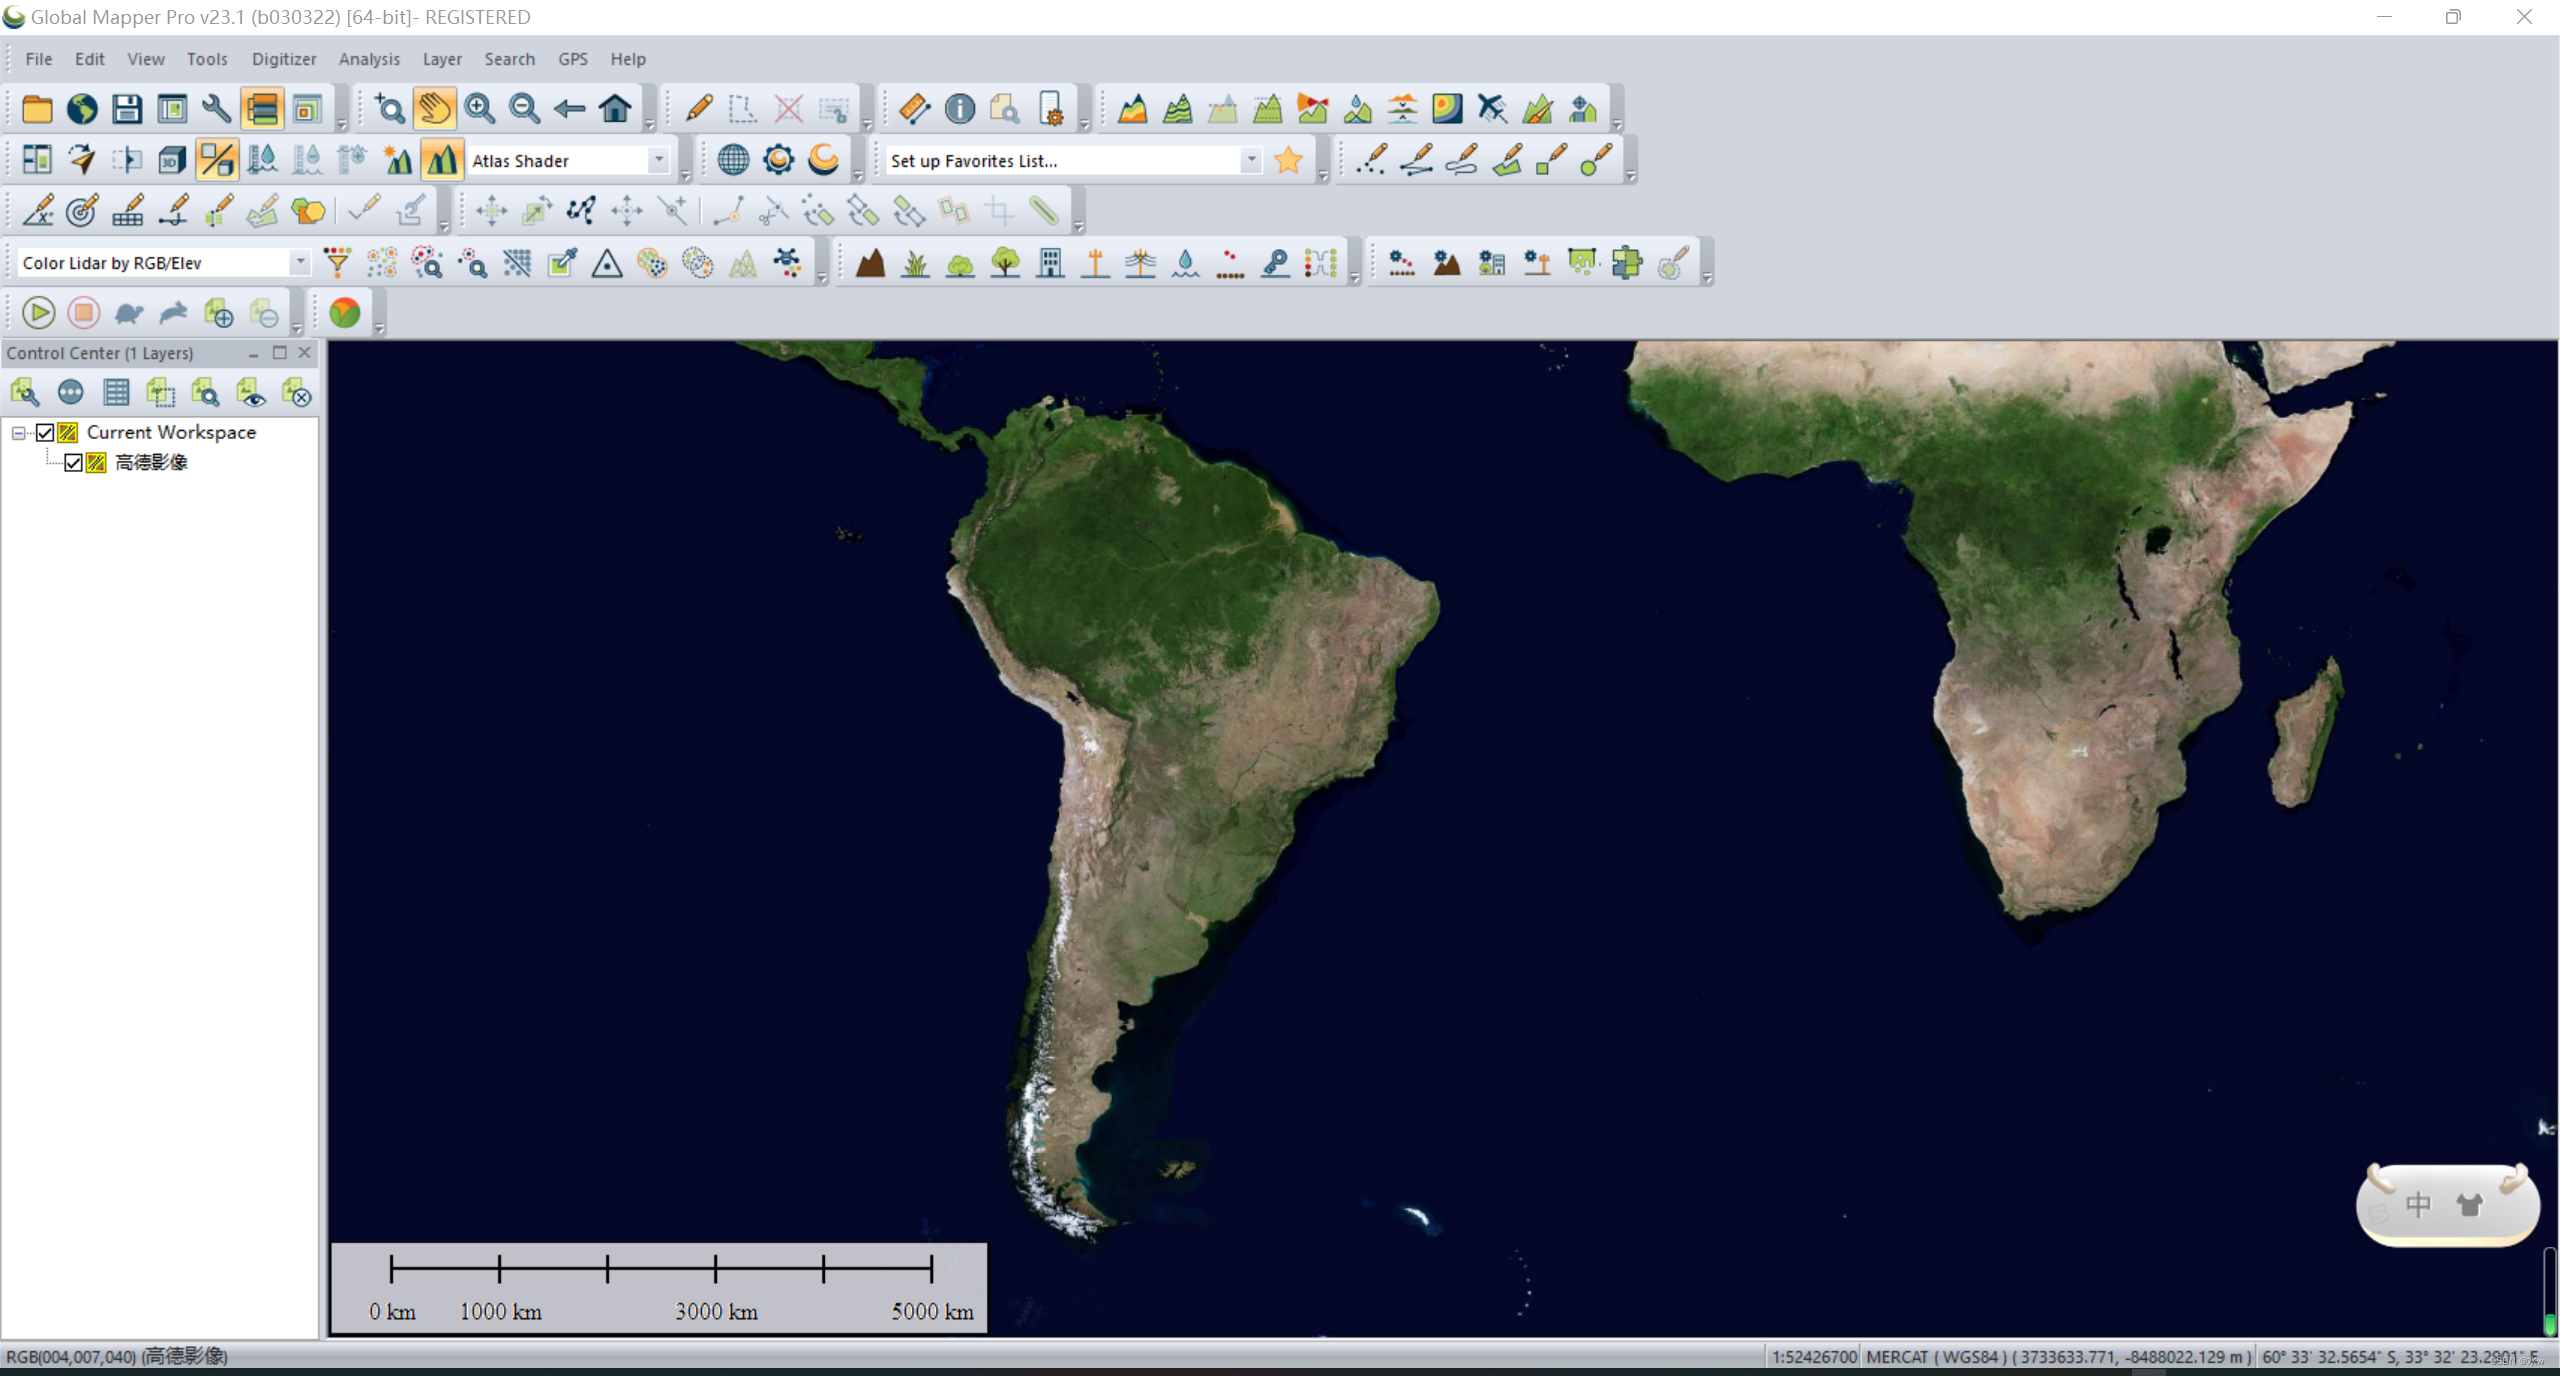Uncheck the 高德影像 layer checkbox
Screen dimensions: 2560x1376
(73, 462)
